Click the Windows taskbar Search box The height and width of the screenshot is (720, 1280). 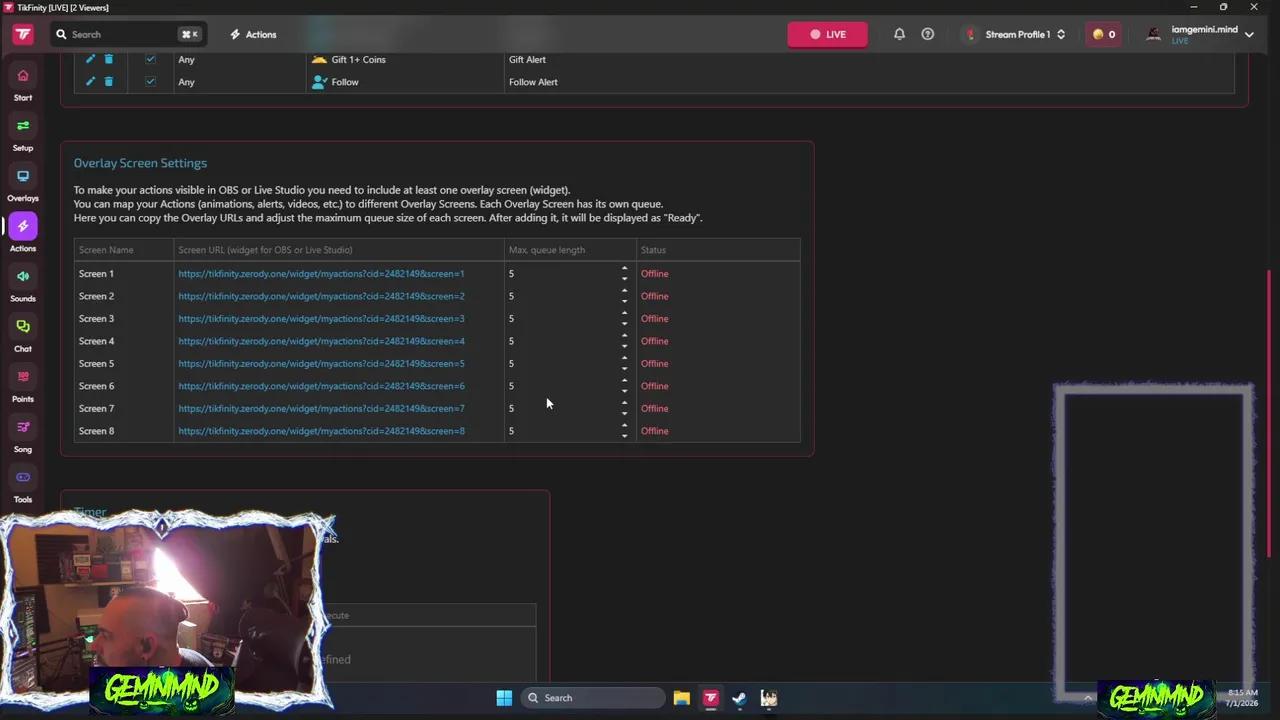coord(593,698)
